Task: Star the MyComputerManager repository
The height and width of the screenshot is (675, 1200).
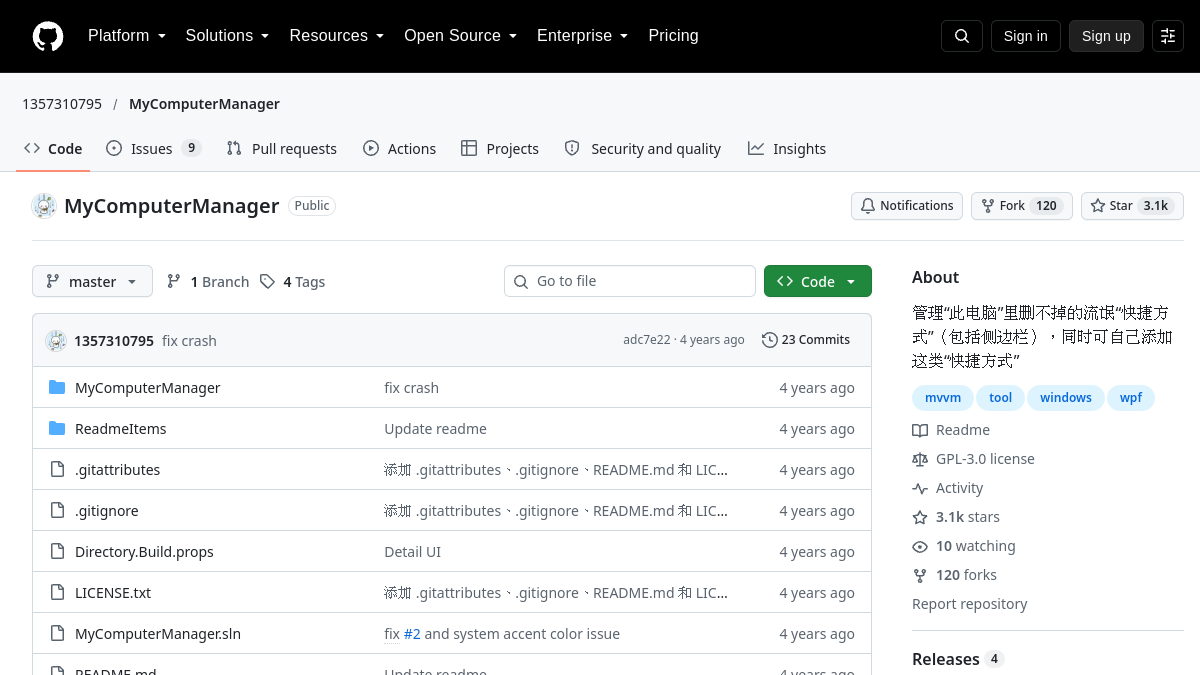Action: pyautogui.click(x=1132, y=206)
